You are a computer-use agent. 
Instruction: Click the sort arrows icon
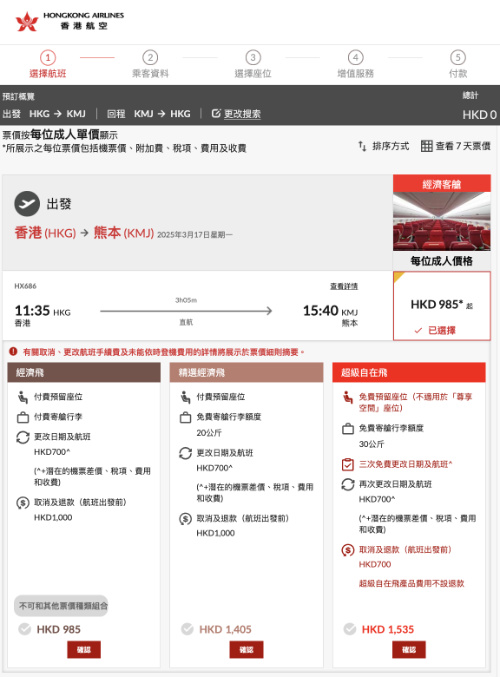point(362,146)
